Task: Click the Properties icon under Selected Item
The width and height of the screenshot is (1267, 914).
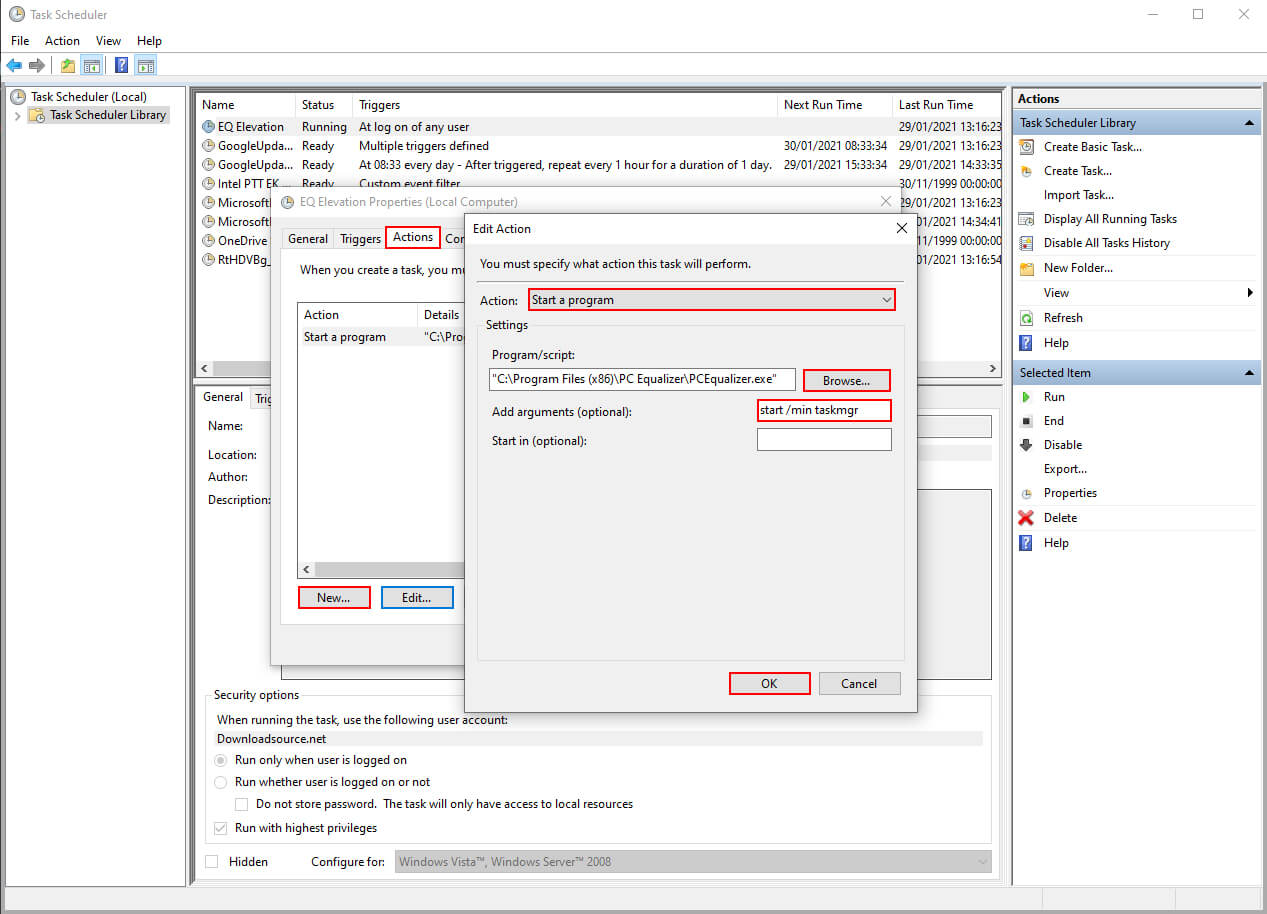Action: click(x=1026, y=493)
